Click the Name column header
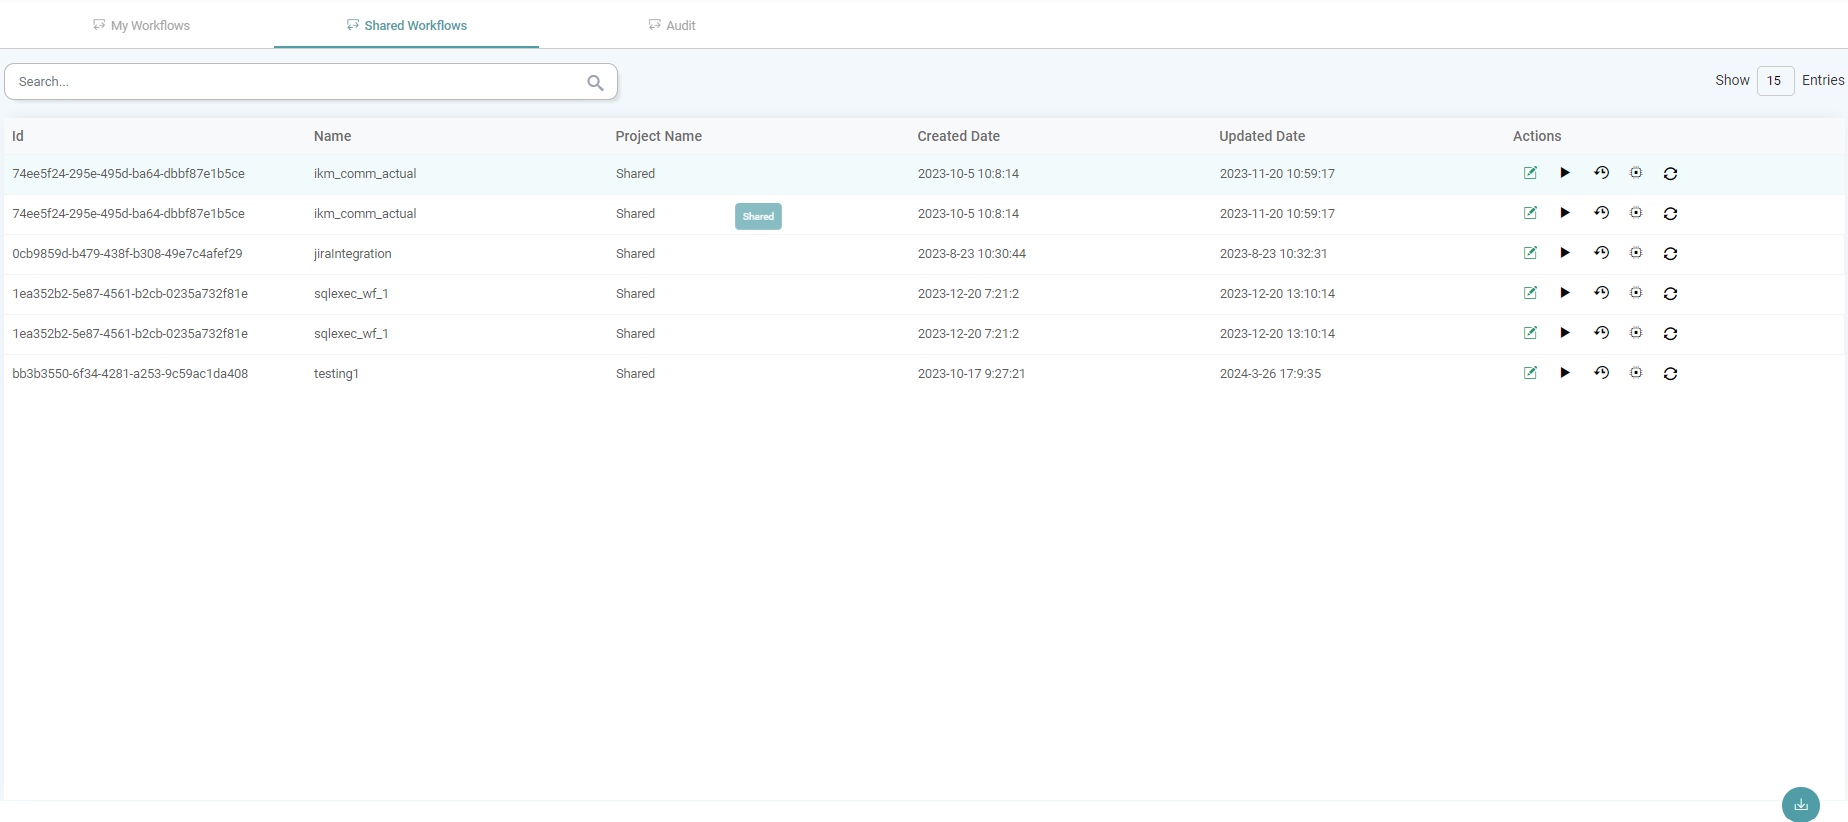The width and height of the screenshot is (1848, 822). coord(332,136)
